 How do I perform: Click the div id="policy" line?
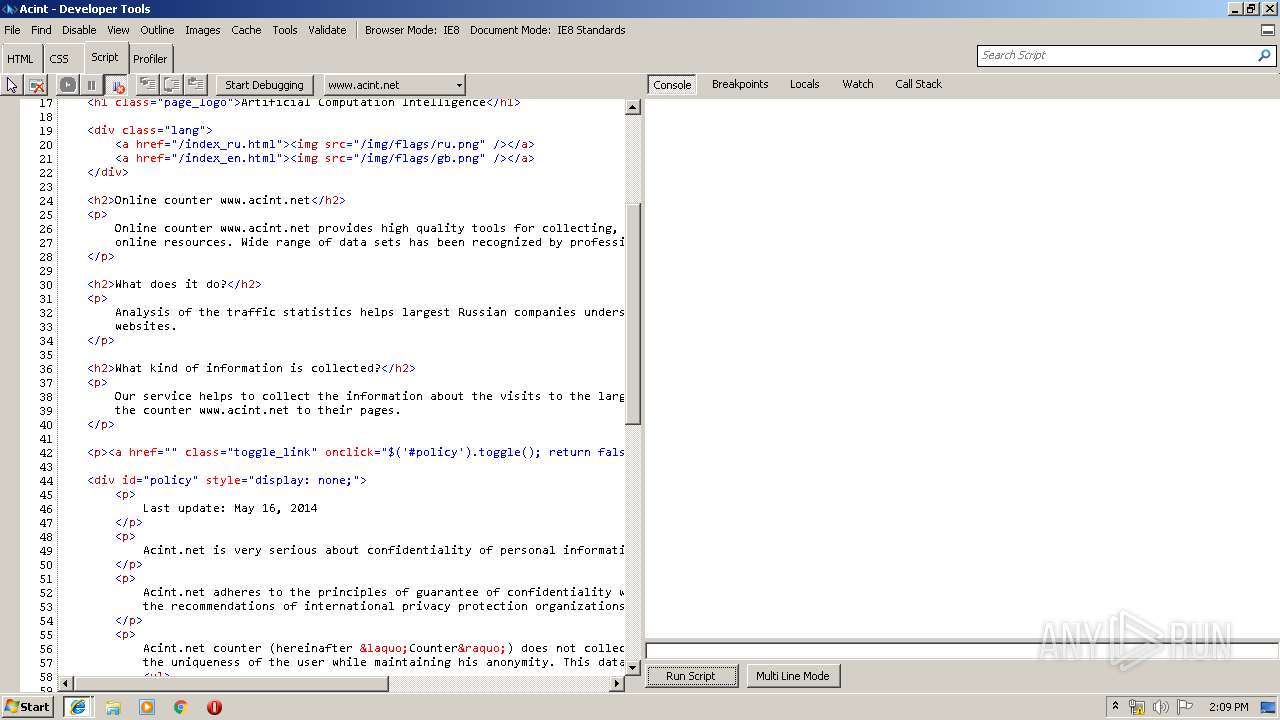click(x=227, y=480)
